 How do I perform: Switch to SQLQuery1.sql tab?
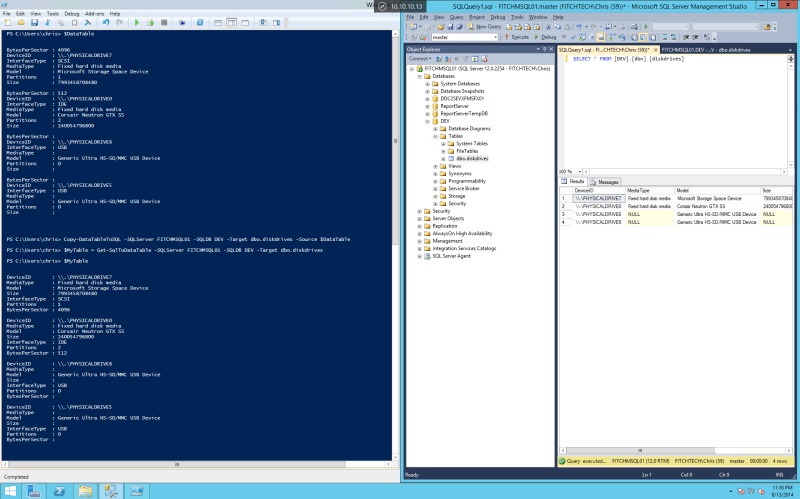coord(604,50)
